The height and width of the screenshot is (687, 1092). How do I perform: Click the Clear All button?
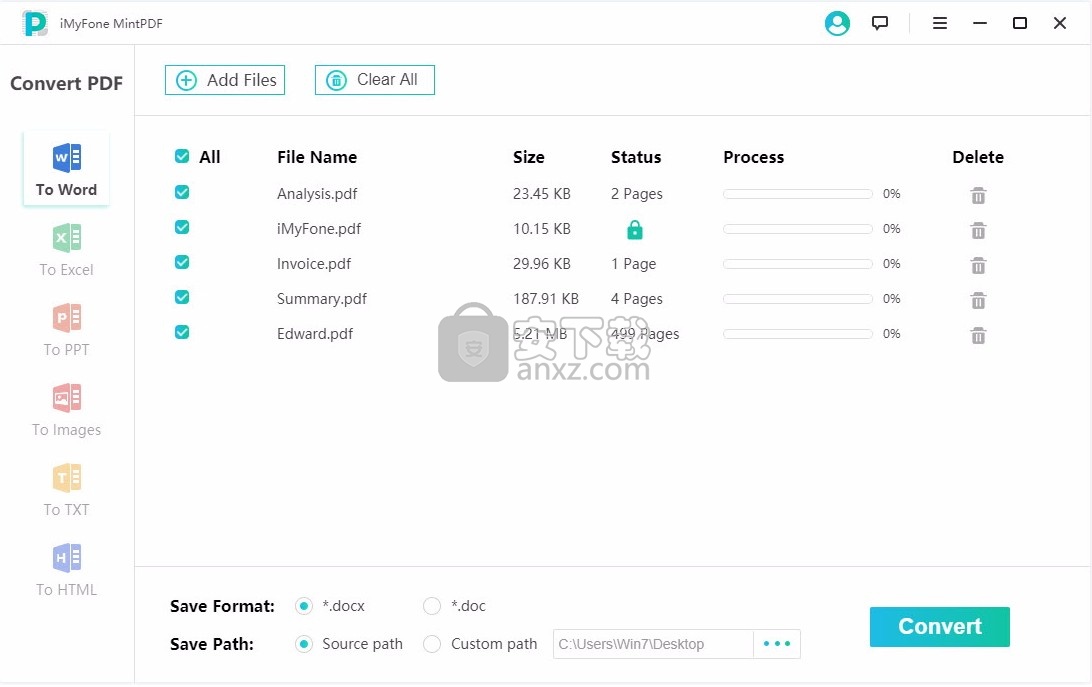point(375,80)
